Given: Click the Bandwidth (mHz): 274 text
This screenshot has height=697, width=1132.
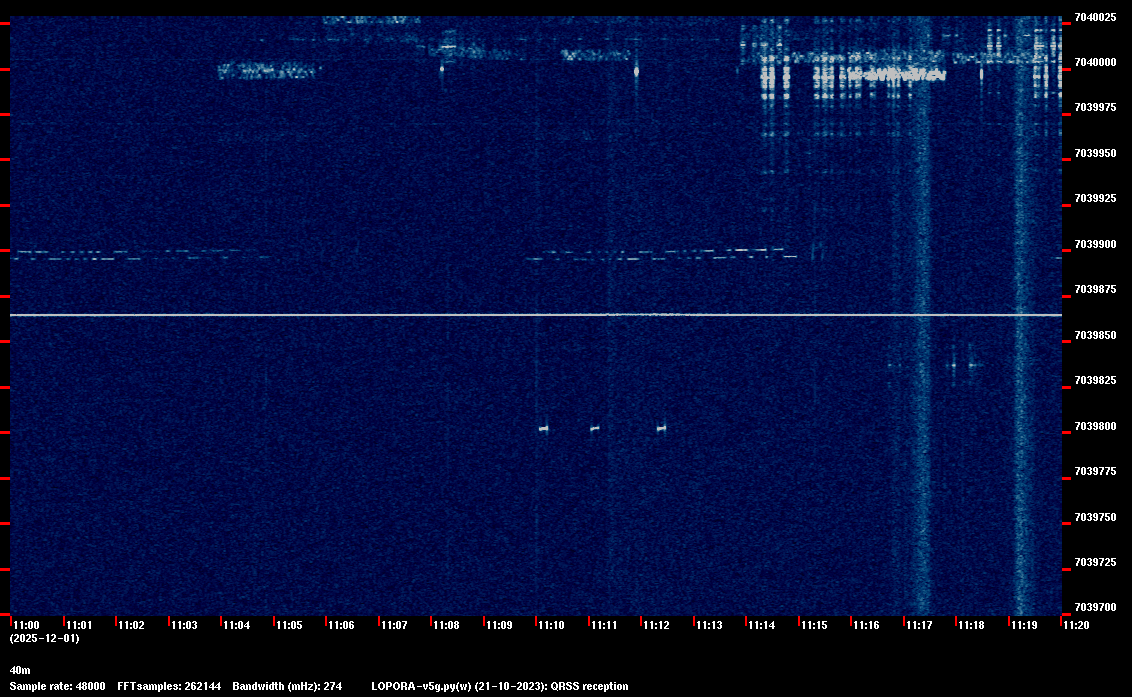Looking at the screenshot, I should pos(287,686).
